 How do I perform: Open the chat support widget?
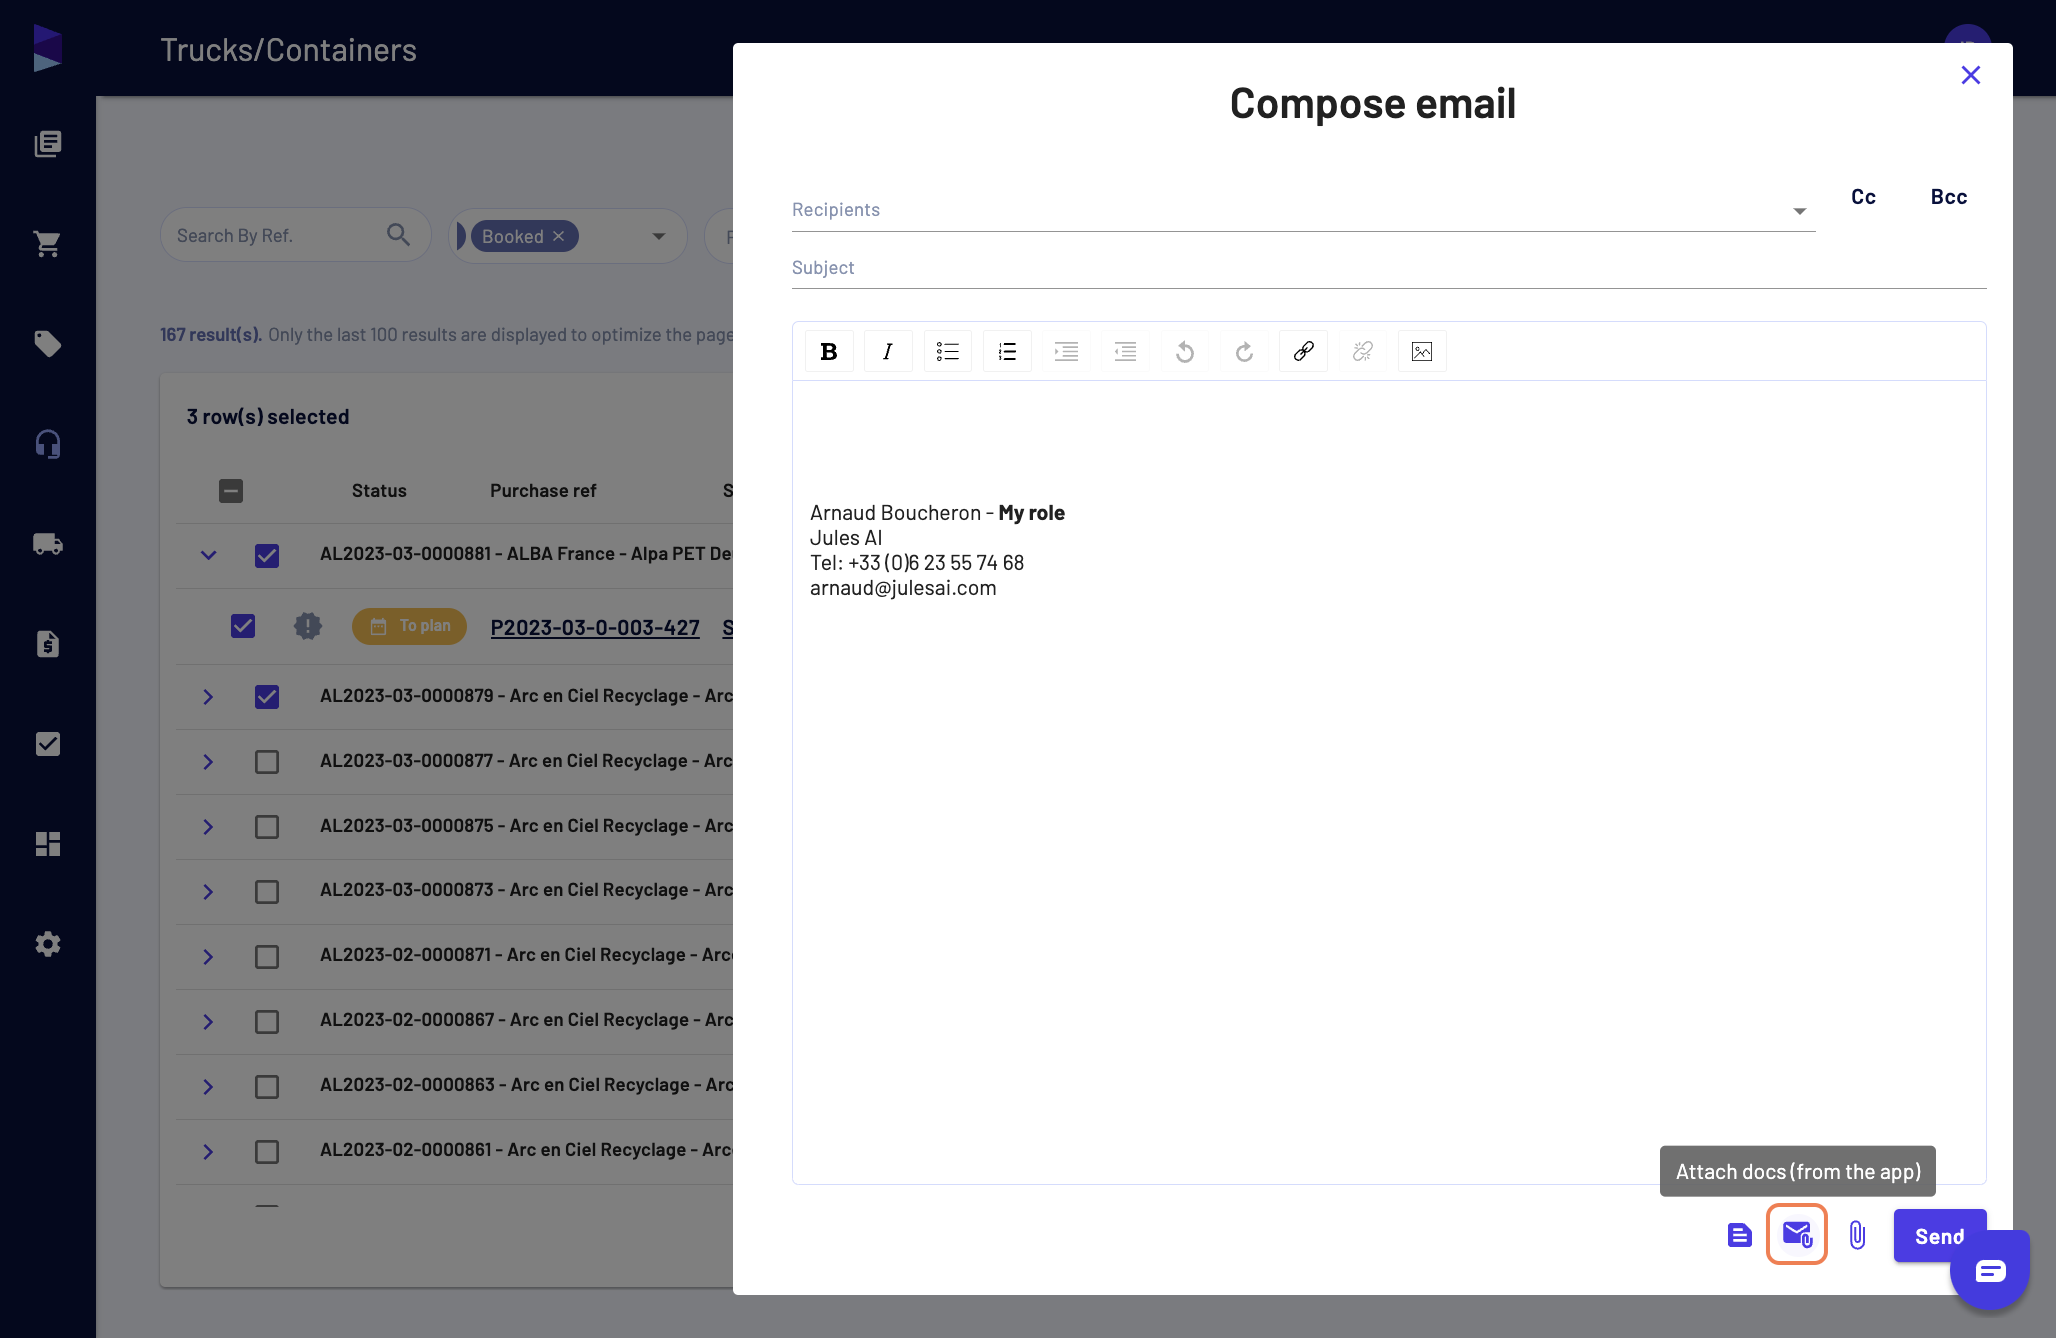click(1990, 1270)
